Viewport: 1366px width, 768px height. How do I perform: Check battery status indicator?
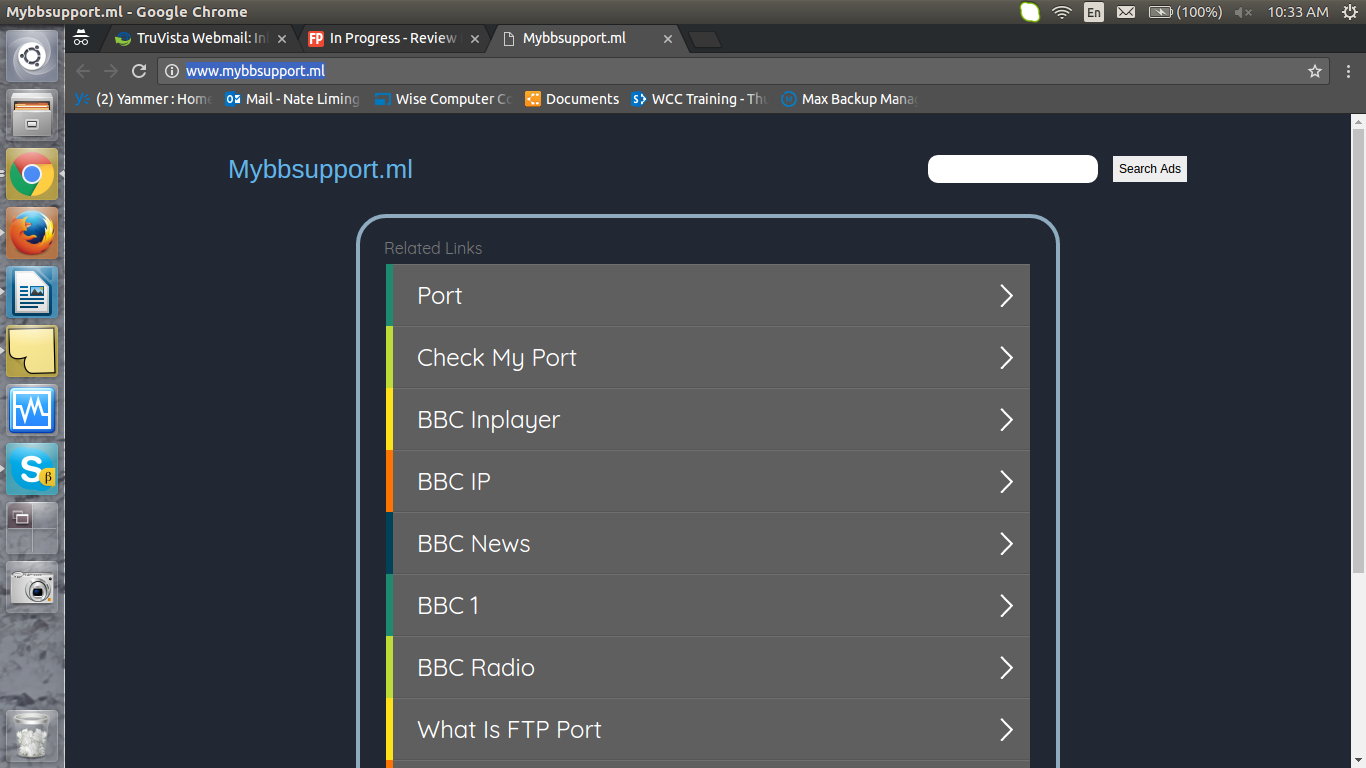[x=1185, y=12]
